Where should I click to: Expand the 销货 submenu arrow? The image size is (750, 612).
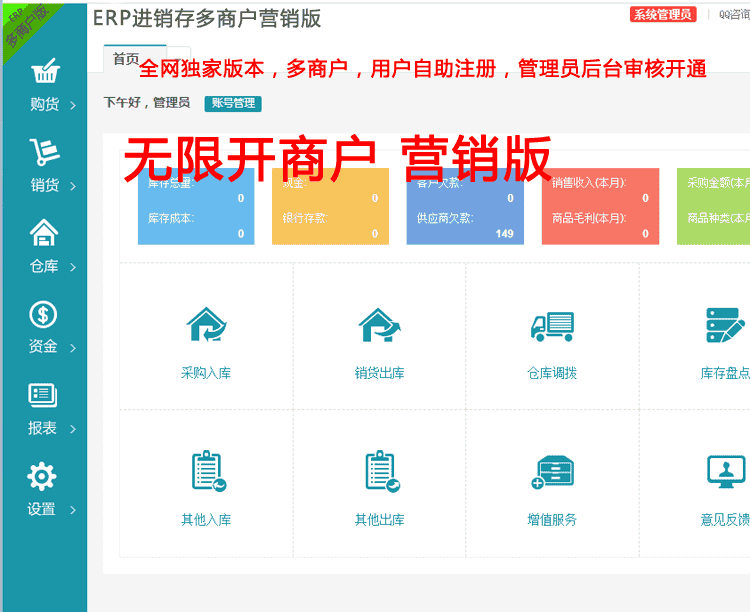pos(73,186)
